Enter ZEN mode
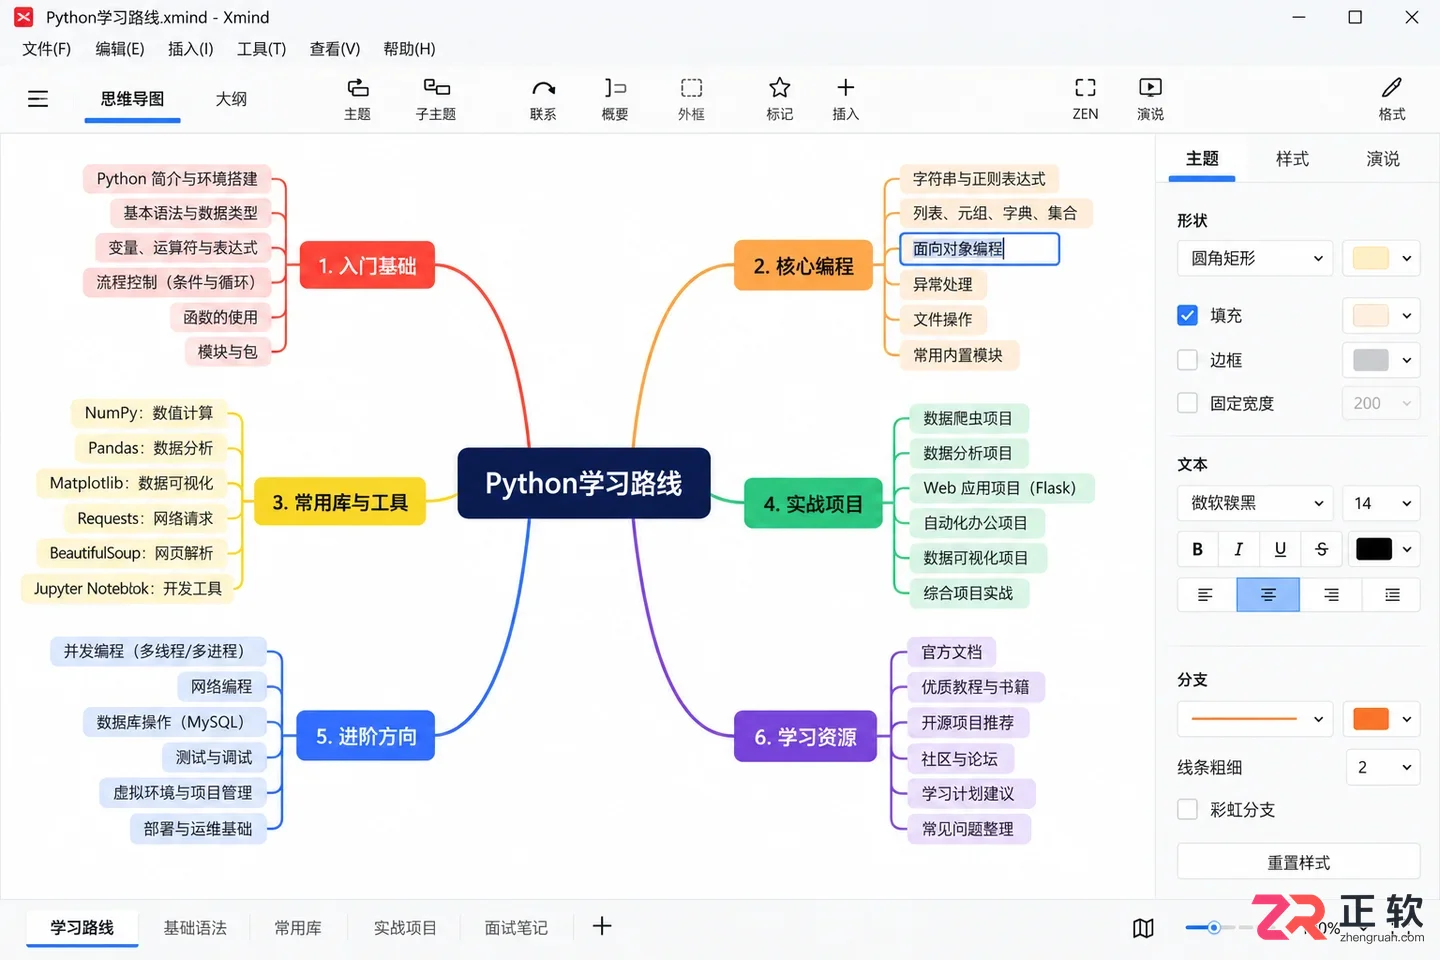Image resolution: width=1440 pixels, height=960 pixels. click(1085, 99)
